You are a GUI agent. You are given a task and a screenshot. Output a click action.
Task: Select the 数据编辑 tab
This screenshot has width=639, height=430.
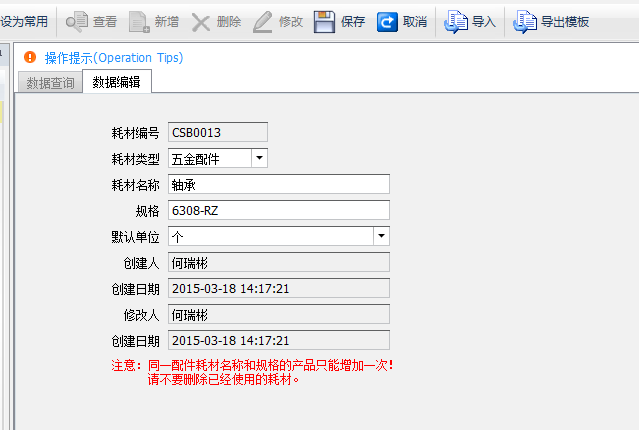point(117,82)
